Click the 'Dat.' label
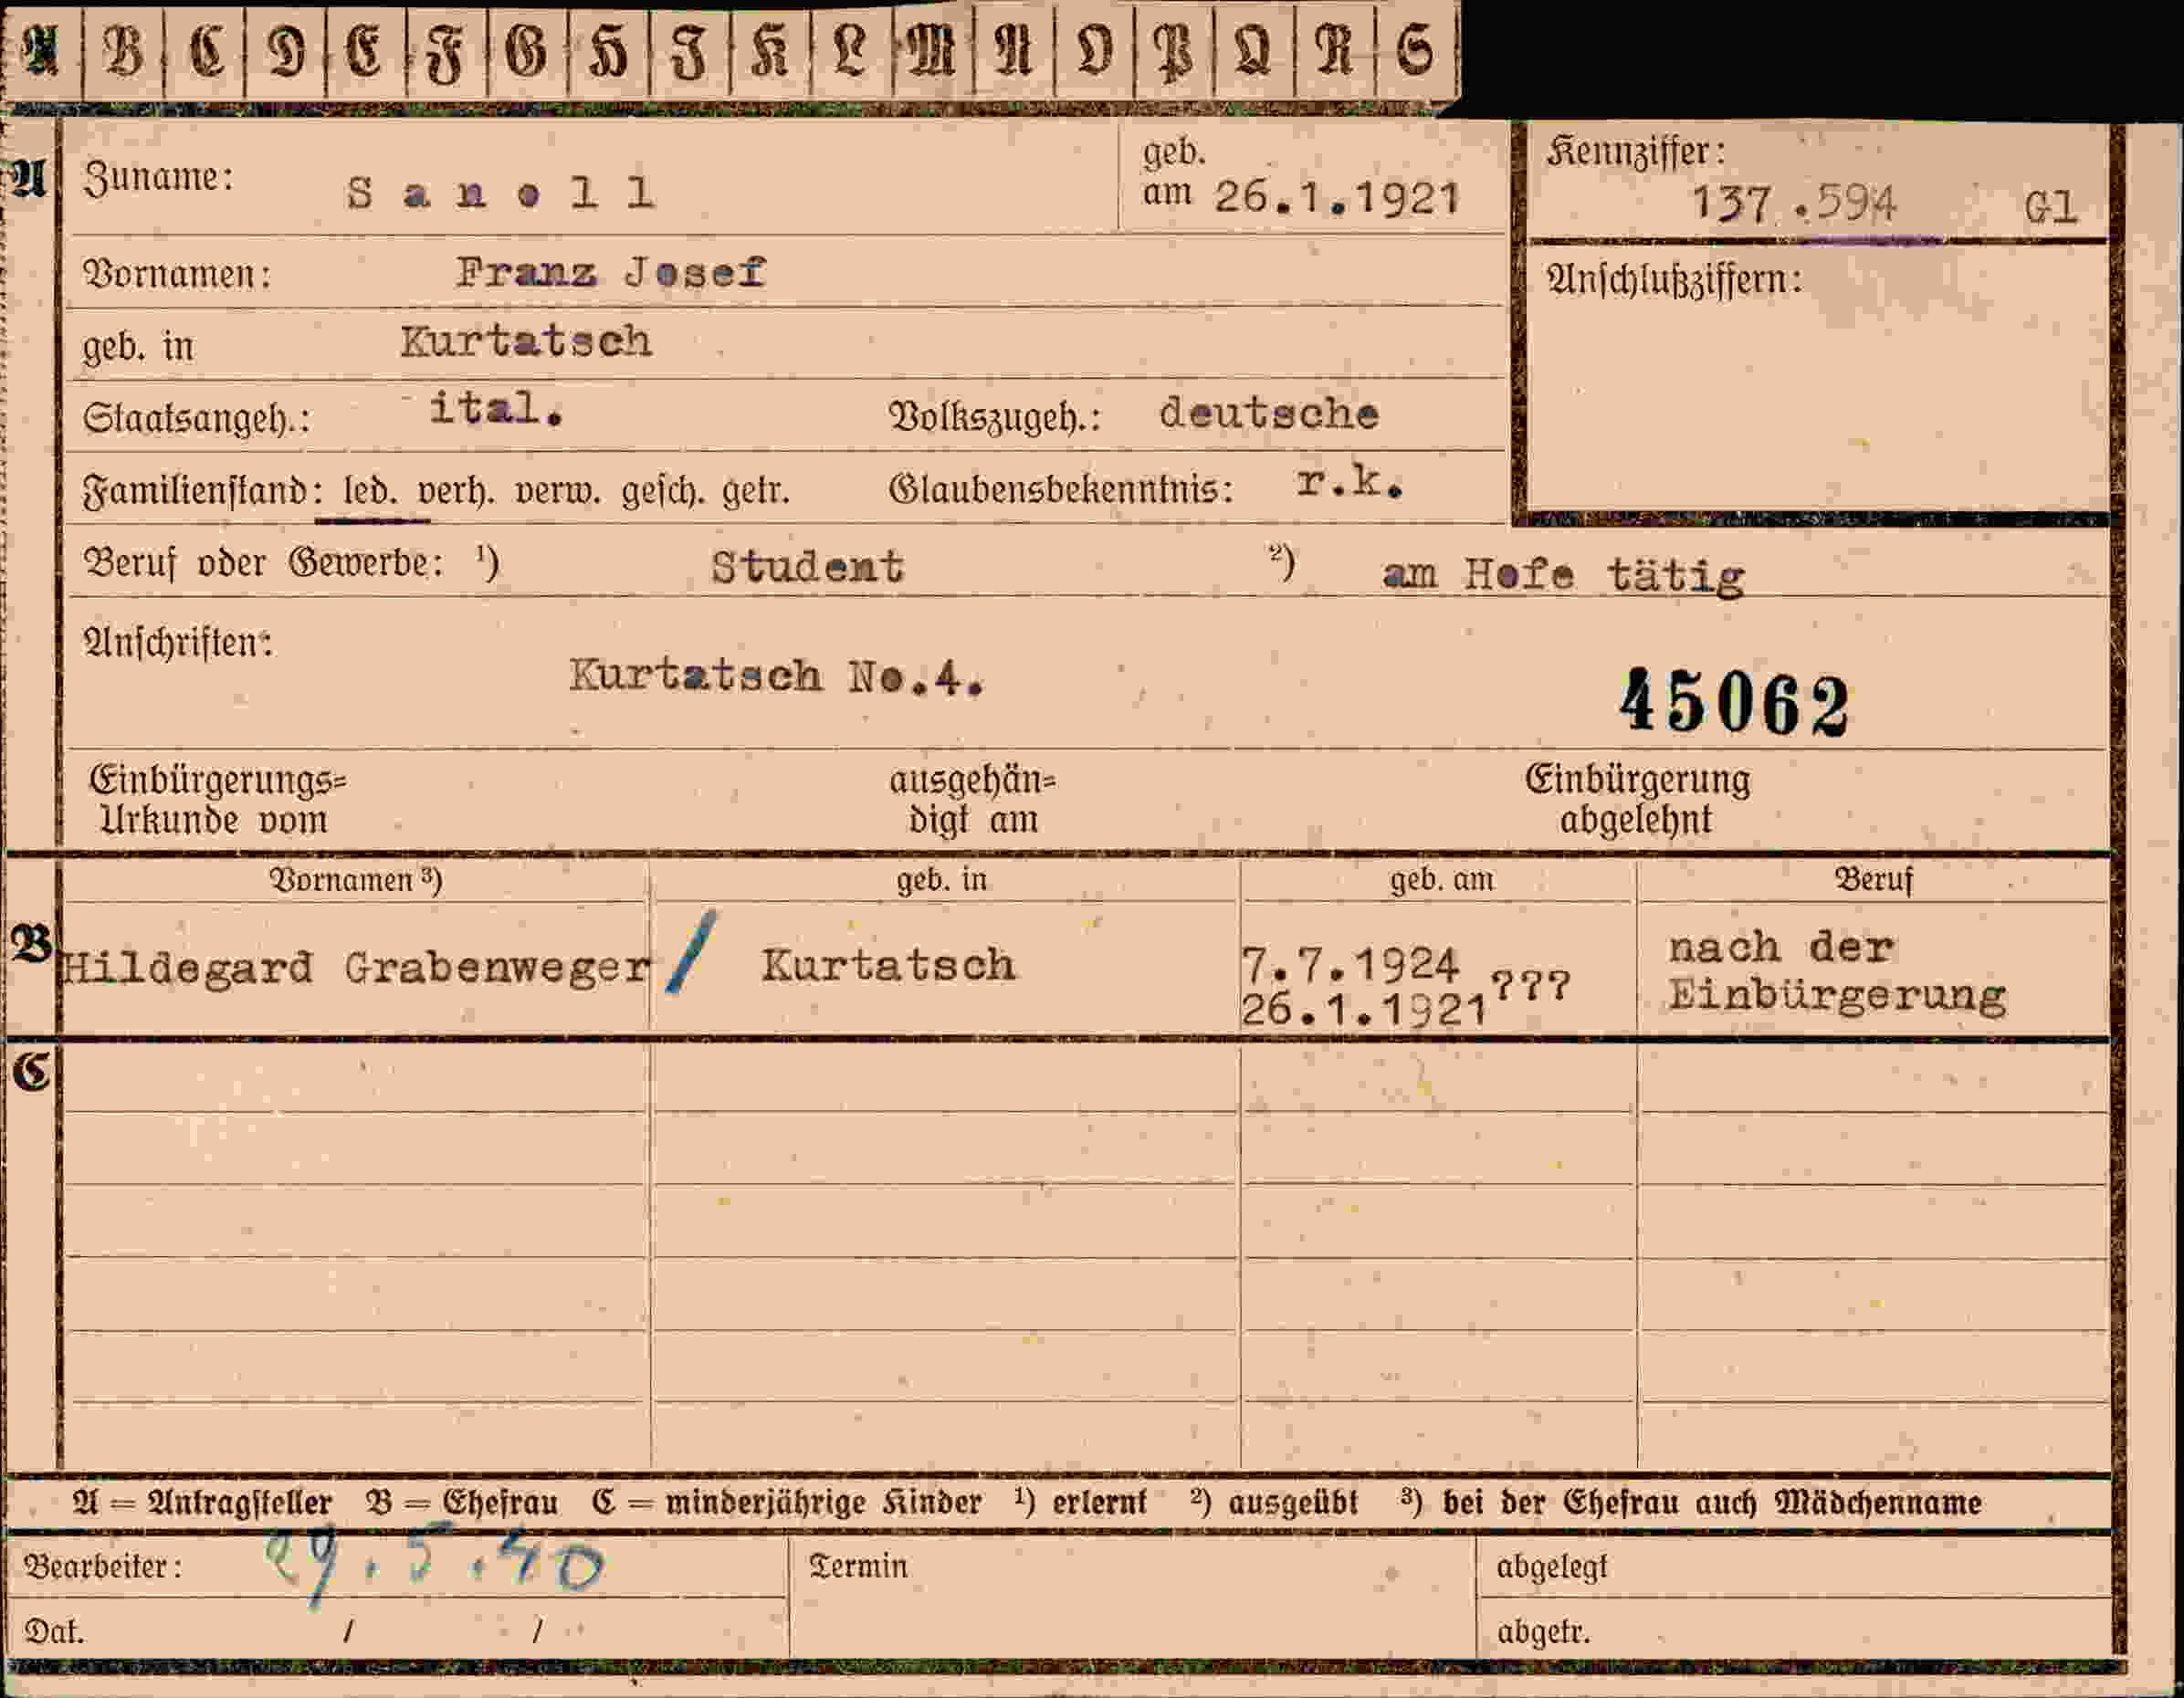The width and height of the screenshot is (2184, 1698). coord(54,1632)
